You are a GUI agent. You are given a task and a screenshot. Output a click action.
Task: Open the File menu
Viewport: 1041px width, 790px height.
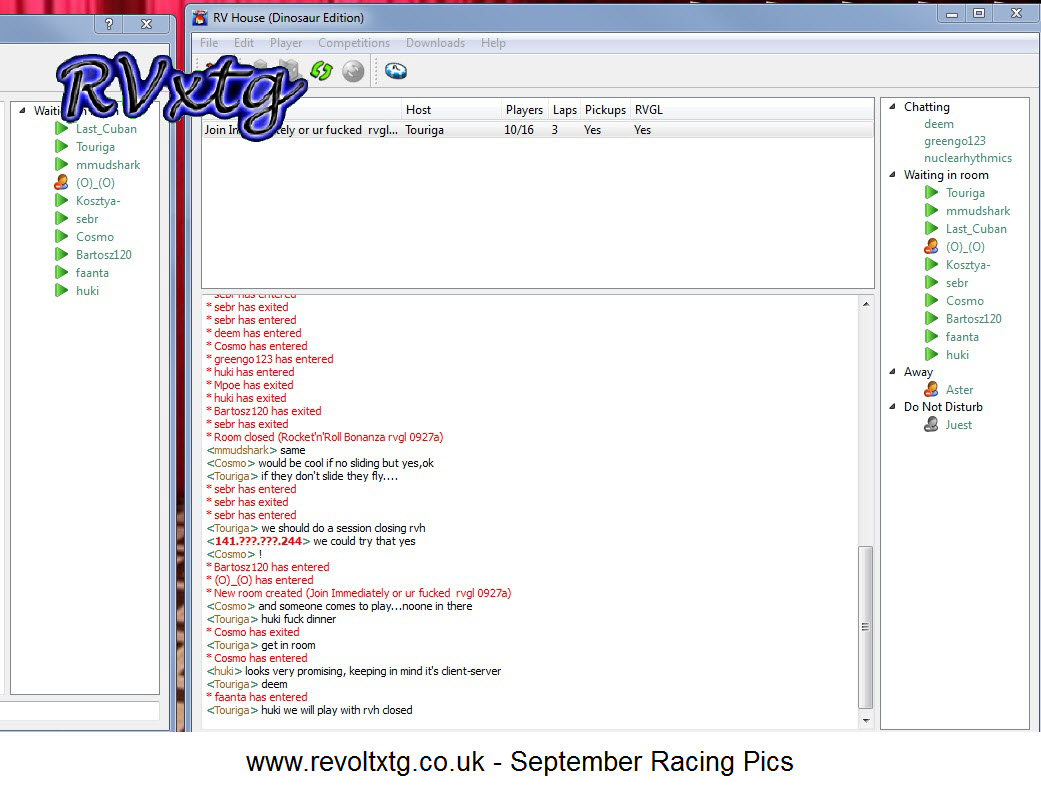[209, 42]
